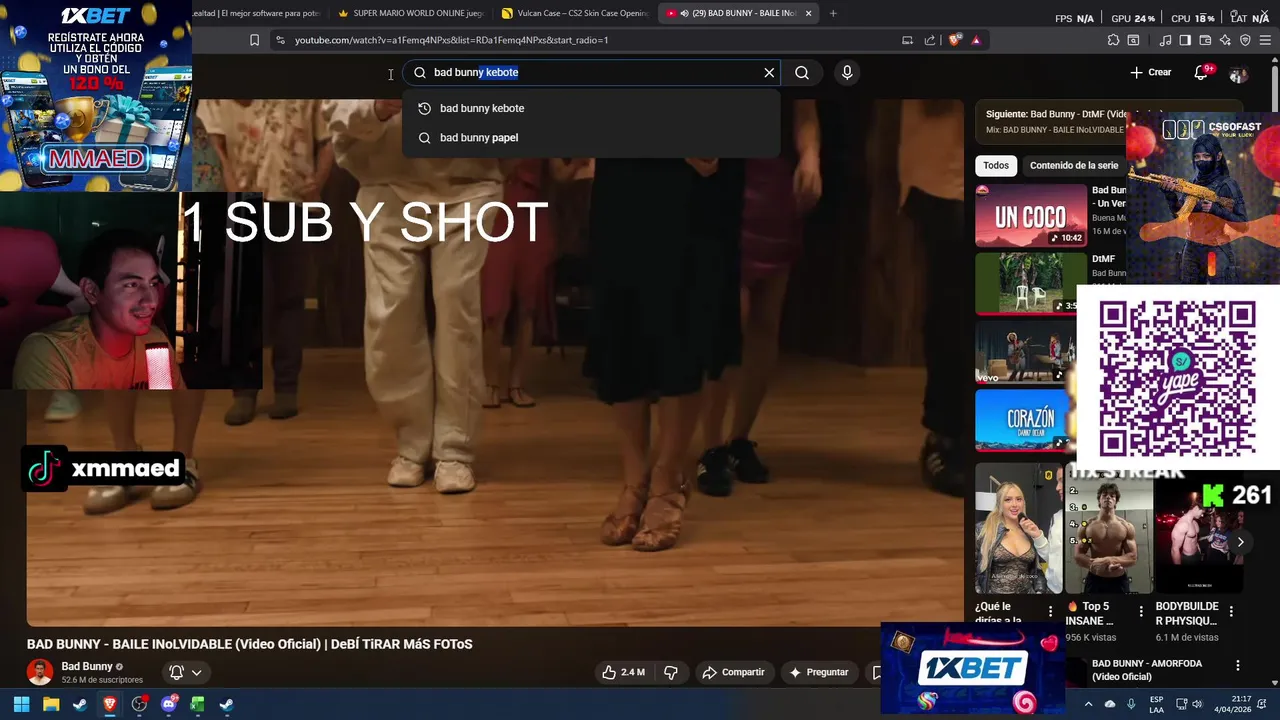Click the cast/install screen icon in address bar

907,40
